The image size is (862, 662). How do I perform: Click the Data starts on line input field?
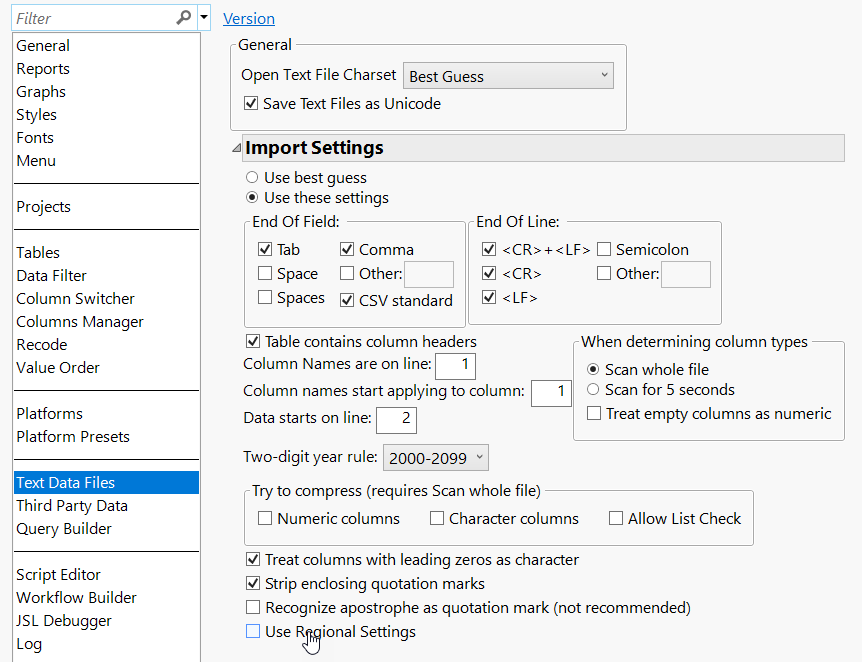click(396, 419)
